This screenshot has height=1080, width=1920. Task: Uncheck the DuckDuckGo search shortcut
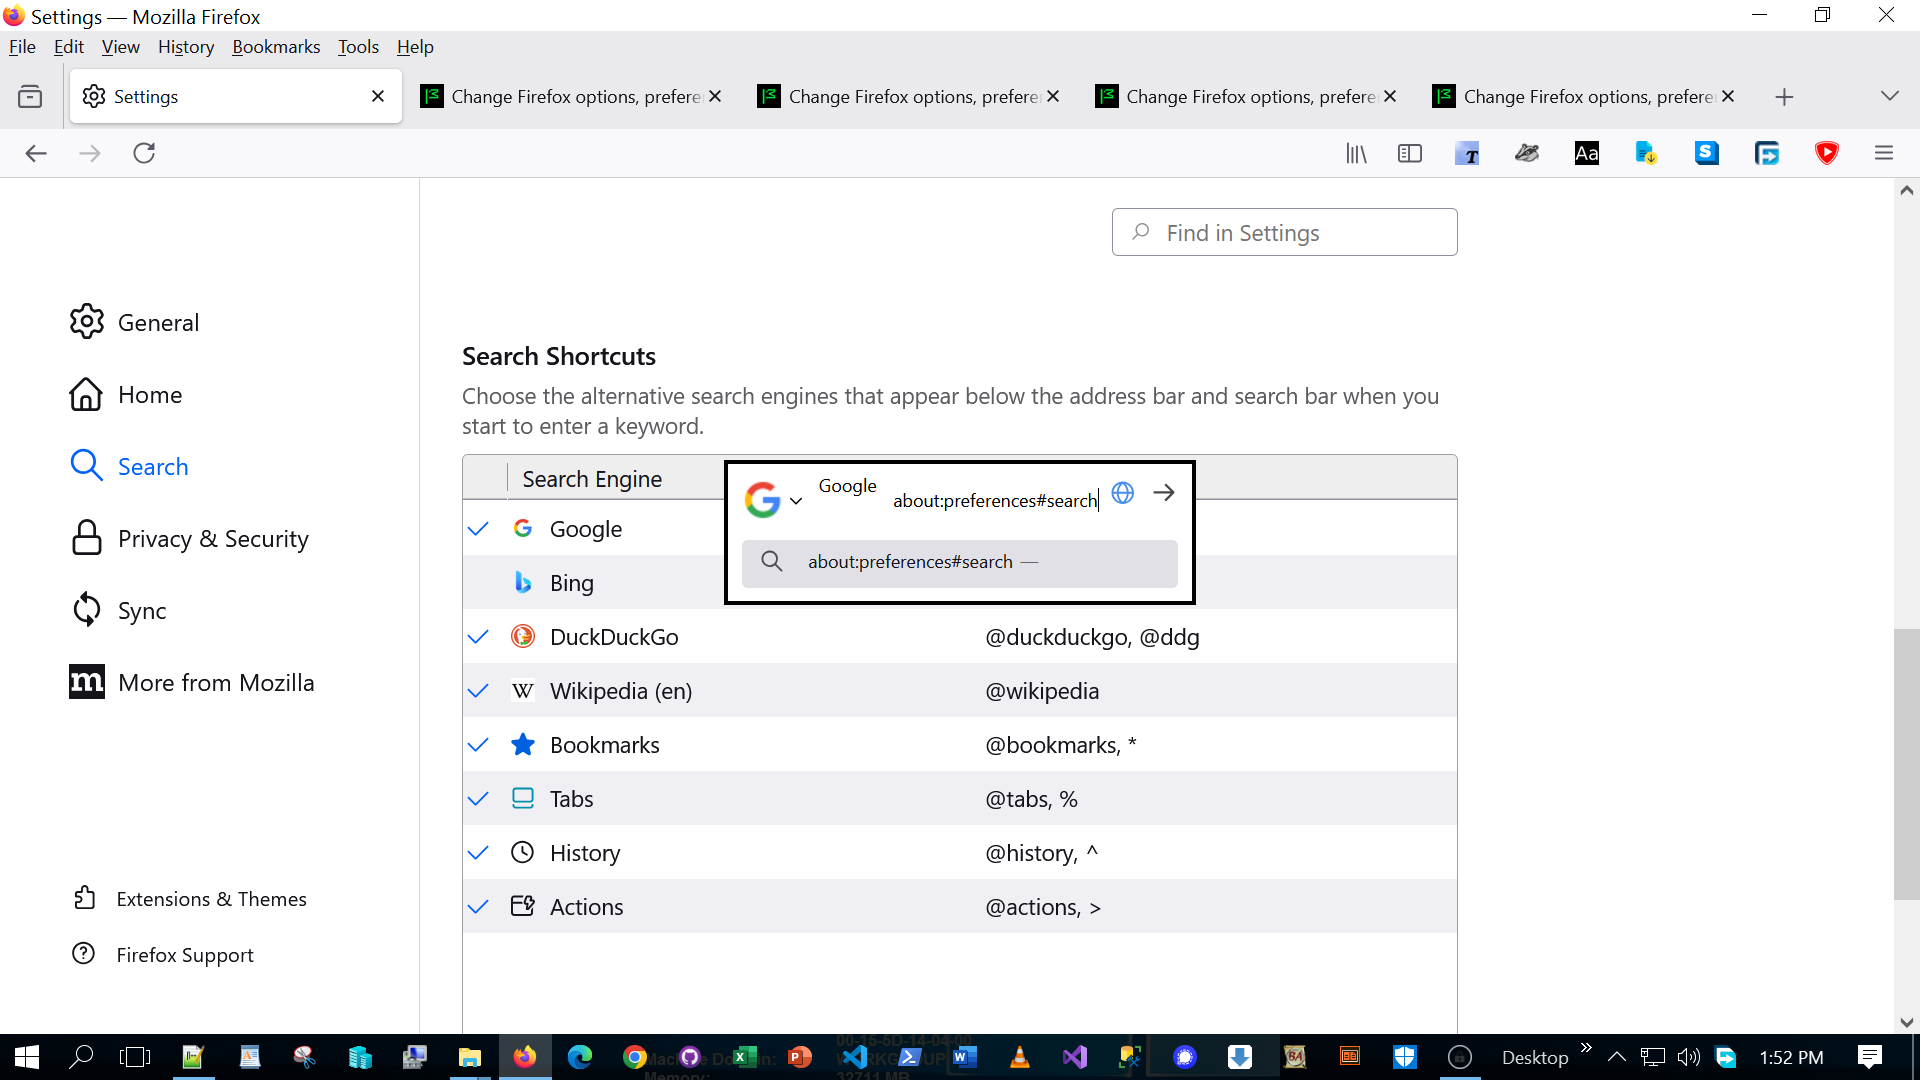478,637
